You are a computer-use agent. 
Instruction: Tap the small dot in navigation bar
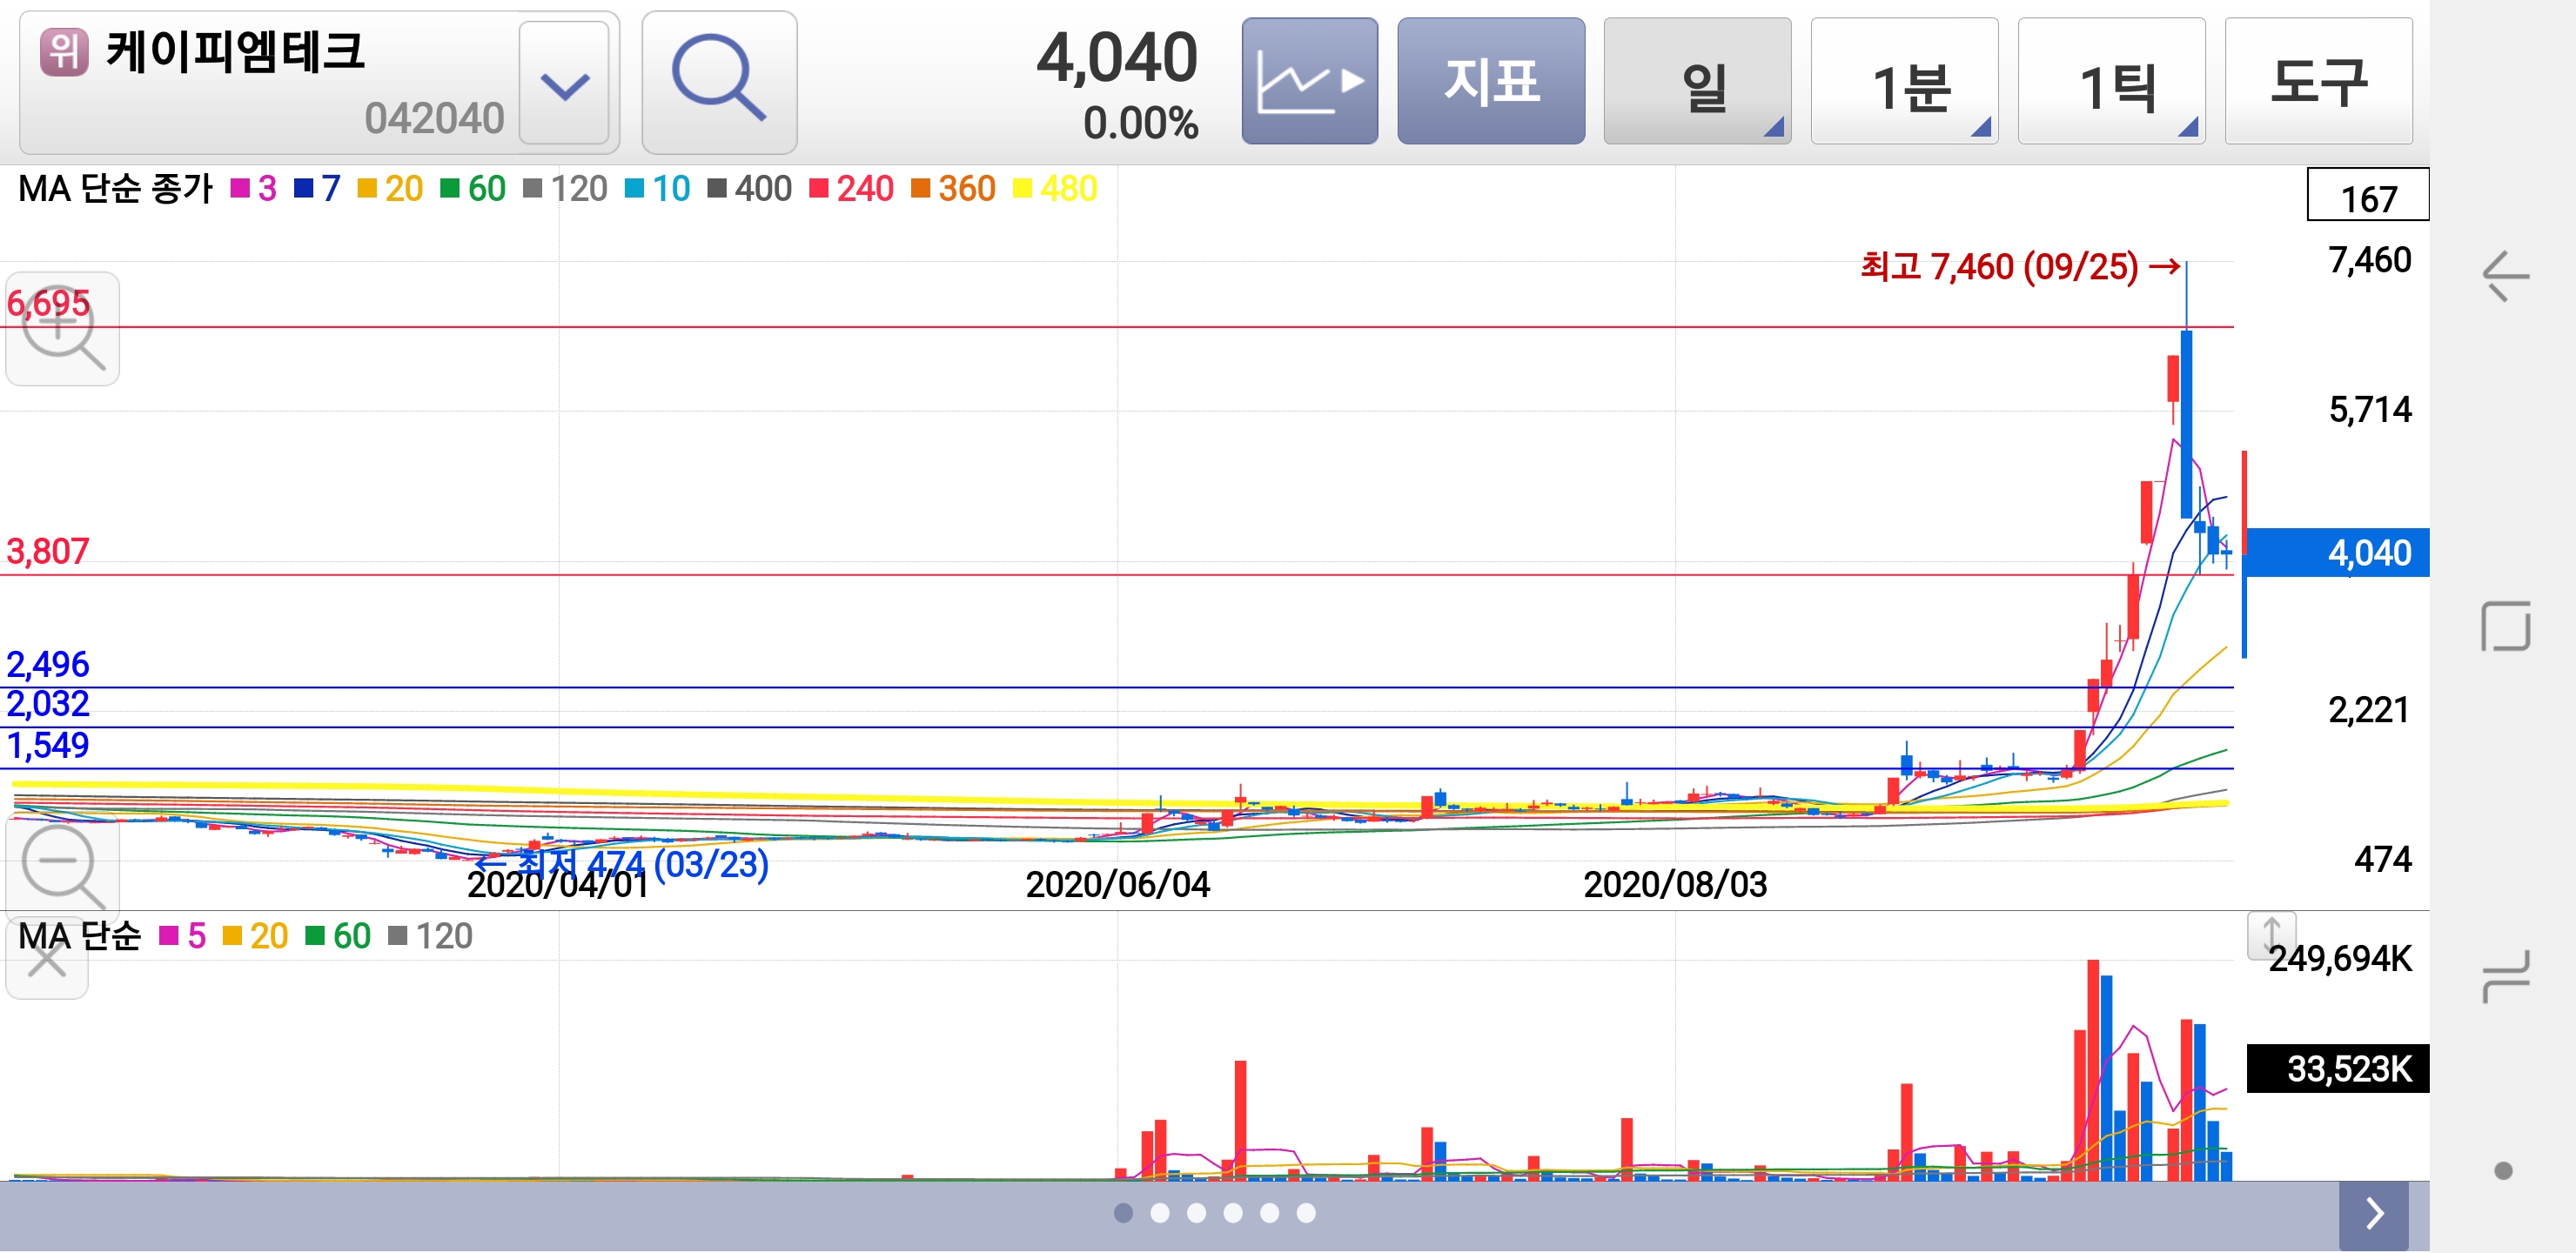pyautogui.click(x=2503, y=1171)
